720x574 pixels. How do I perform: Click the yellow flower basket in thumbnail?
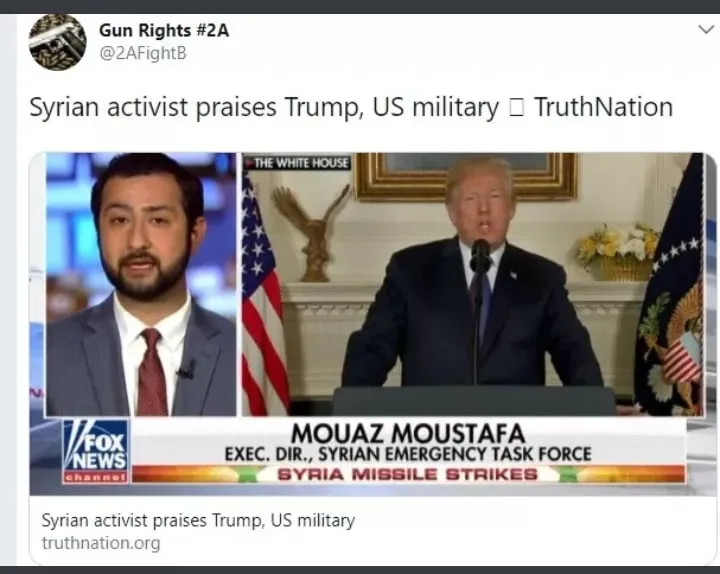[618, 253]
